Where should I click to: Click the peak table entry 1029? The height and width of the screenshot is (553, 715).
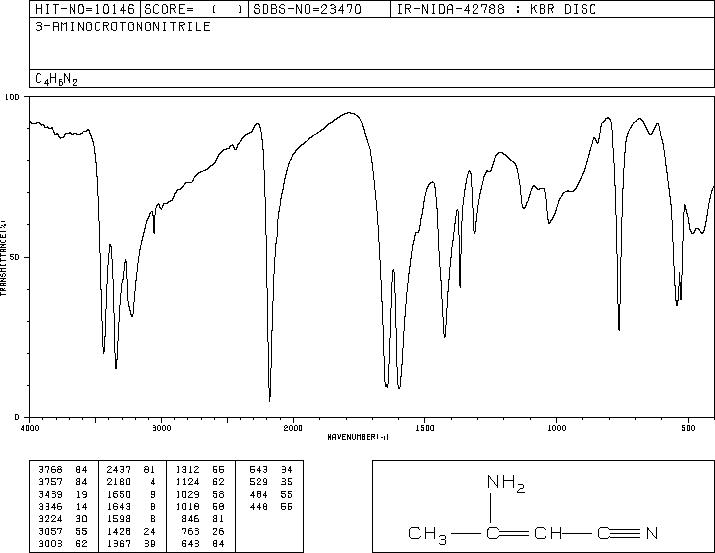click(187, 494)
